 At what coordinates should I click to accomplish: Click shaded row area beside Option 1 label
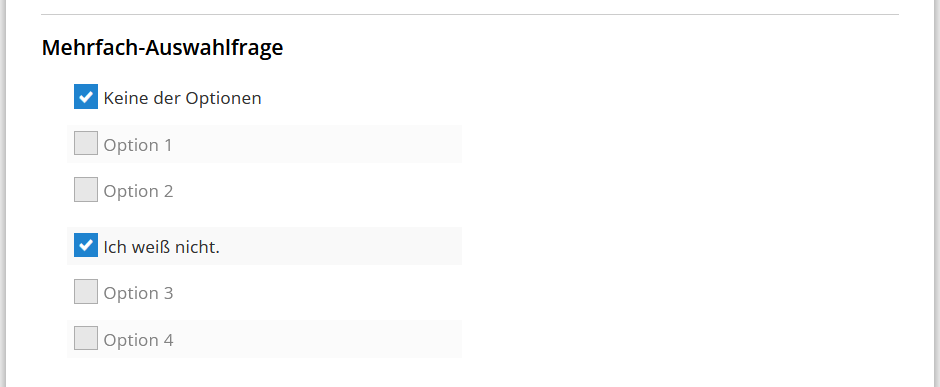(318, 144)
